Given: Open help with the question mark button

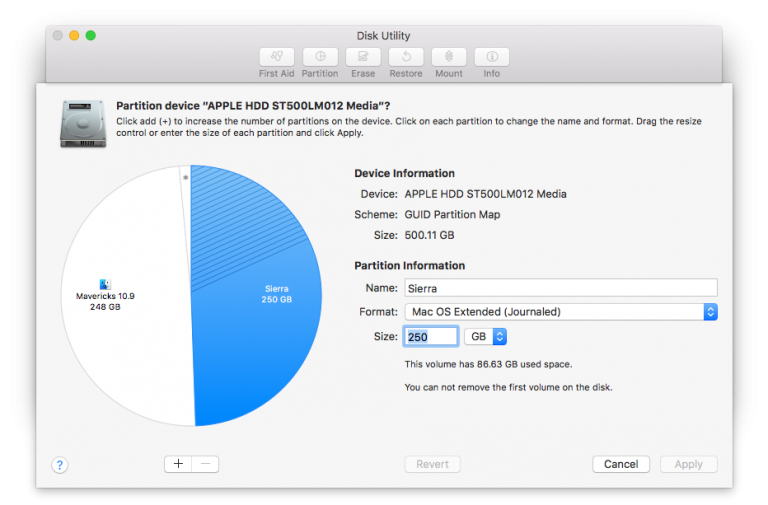Looking at the screenshot, I should coord(60,465).
